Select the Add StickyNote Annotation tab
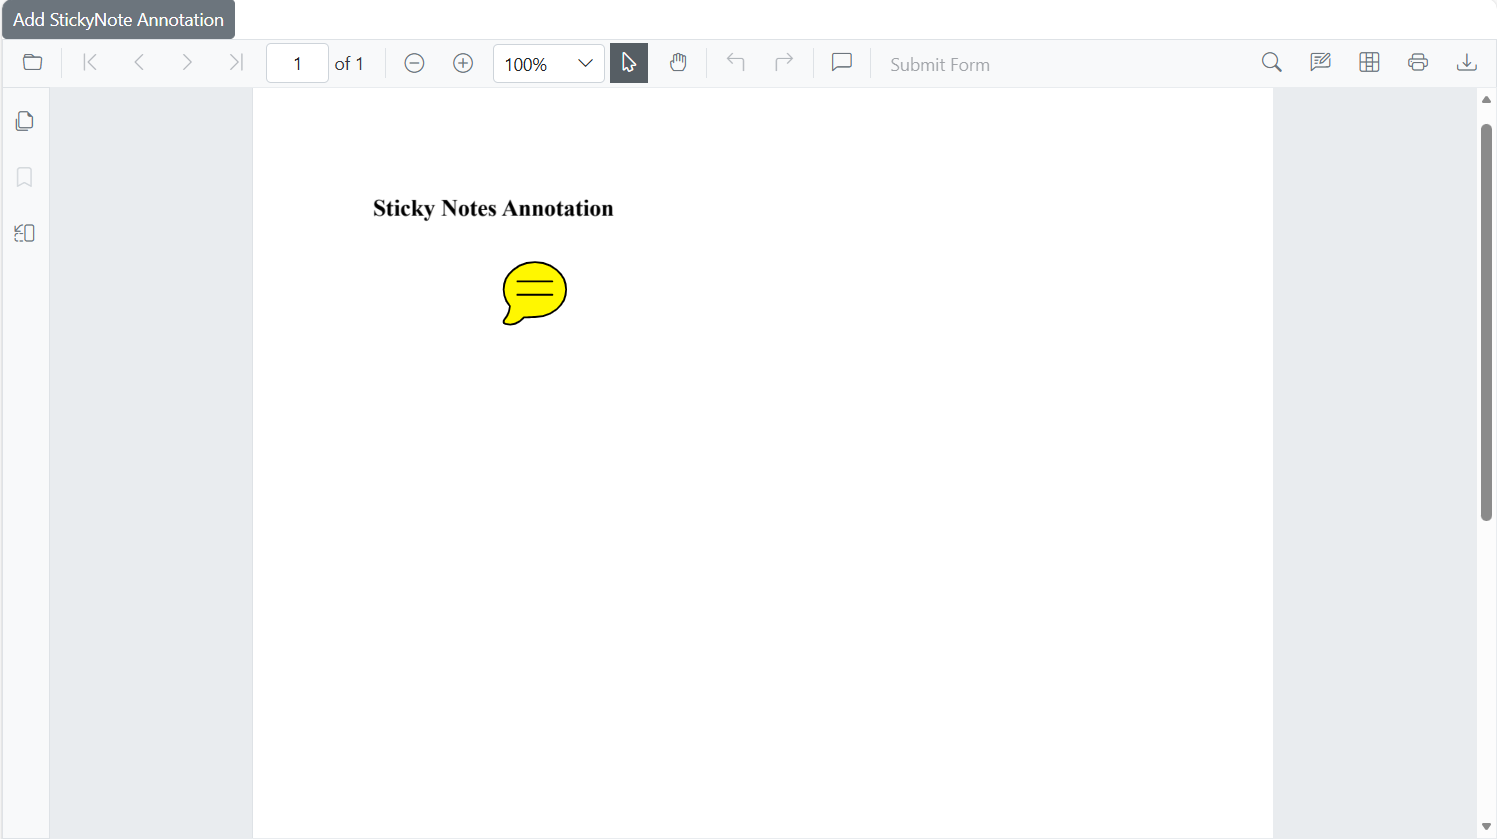 [118, 20]
